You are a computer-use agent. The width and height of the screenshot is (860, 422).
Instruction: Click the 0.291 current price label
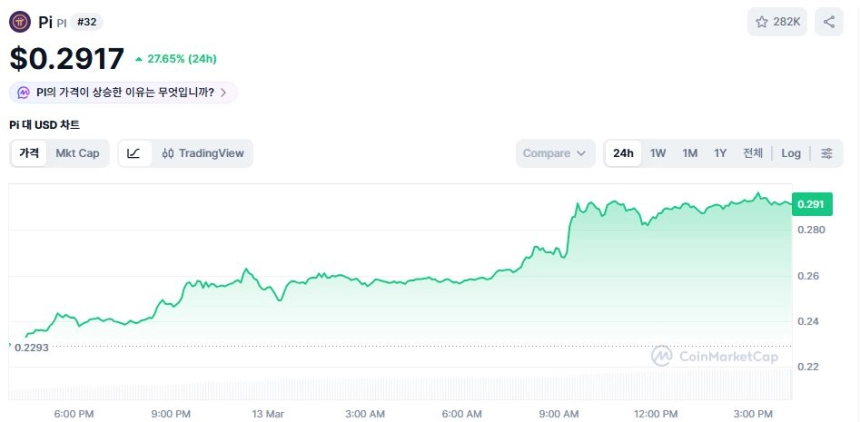pyautogui.click(x=812, y=204)
